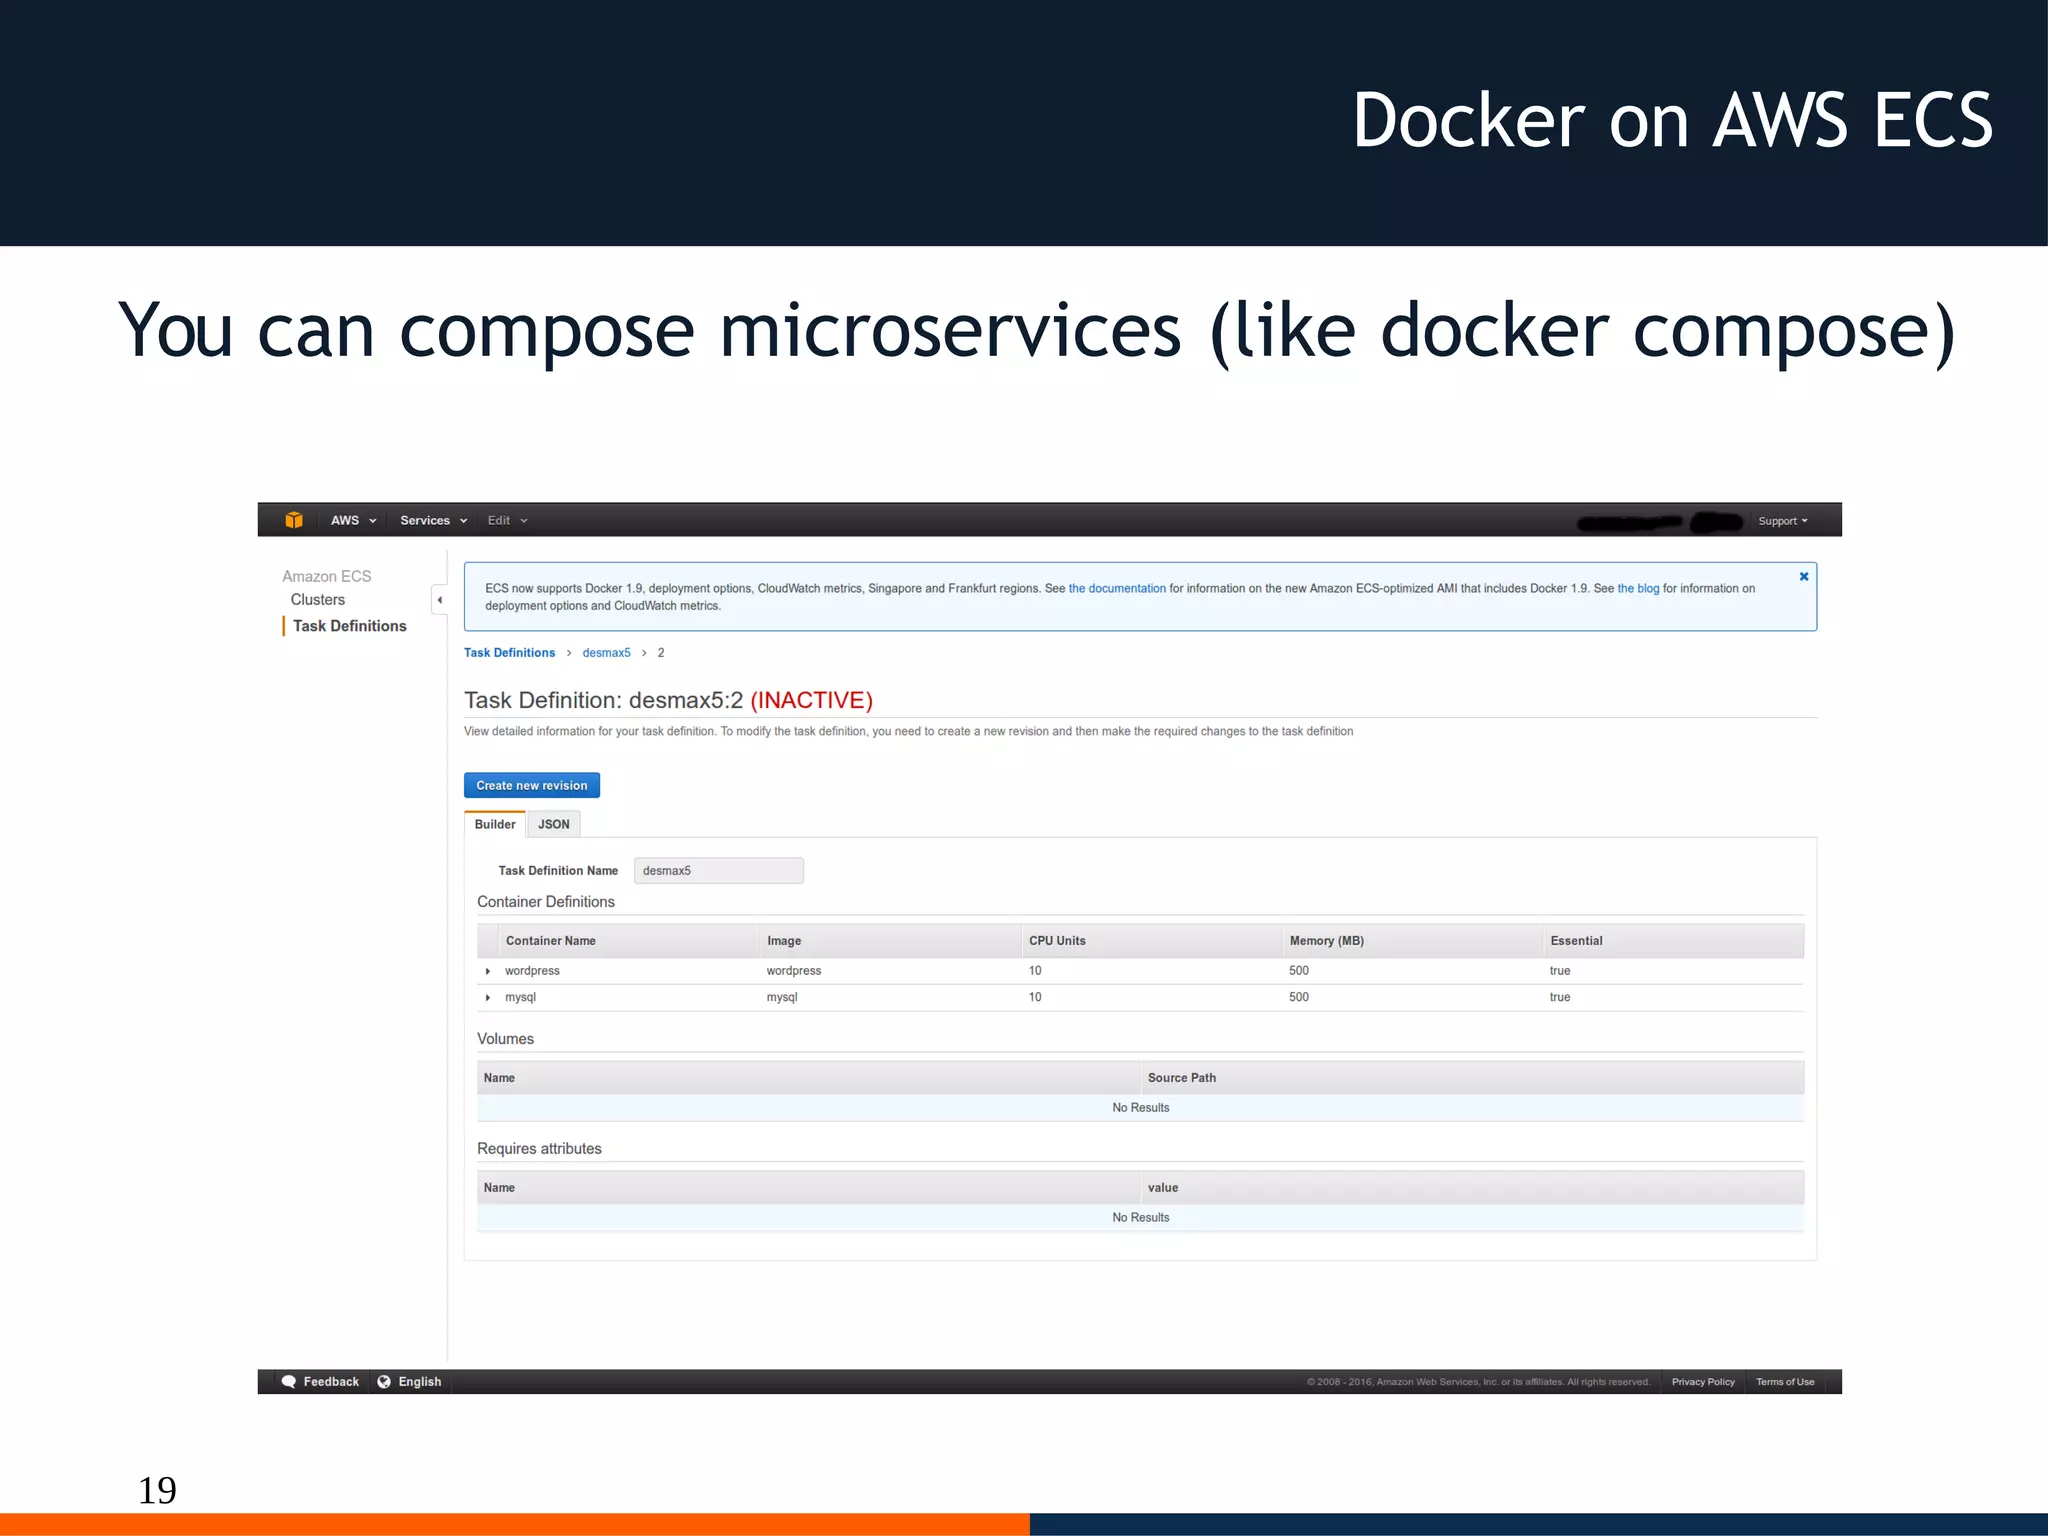Click the AWS orange cube logo
This screenshot has height=1536, width=2048.
(293, 520)
